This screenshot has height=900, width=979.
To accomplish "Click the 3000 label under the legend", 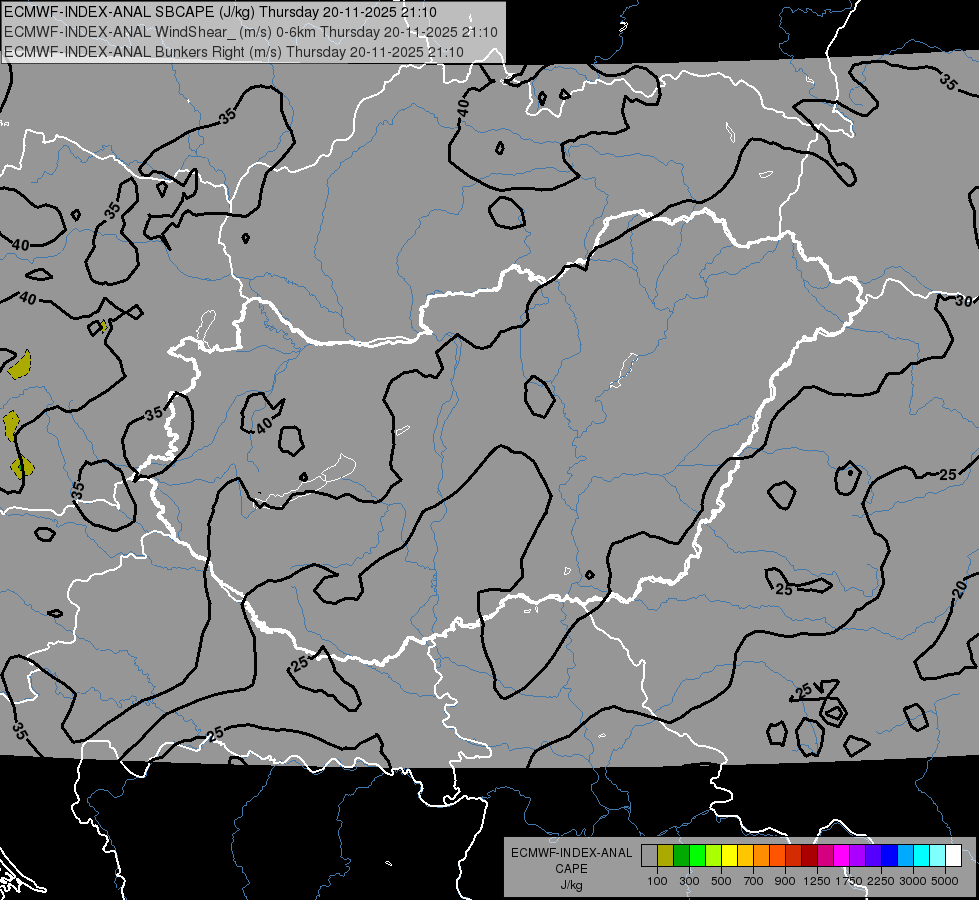I will [913, 881].
